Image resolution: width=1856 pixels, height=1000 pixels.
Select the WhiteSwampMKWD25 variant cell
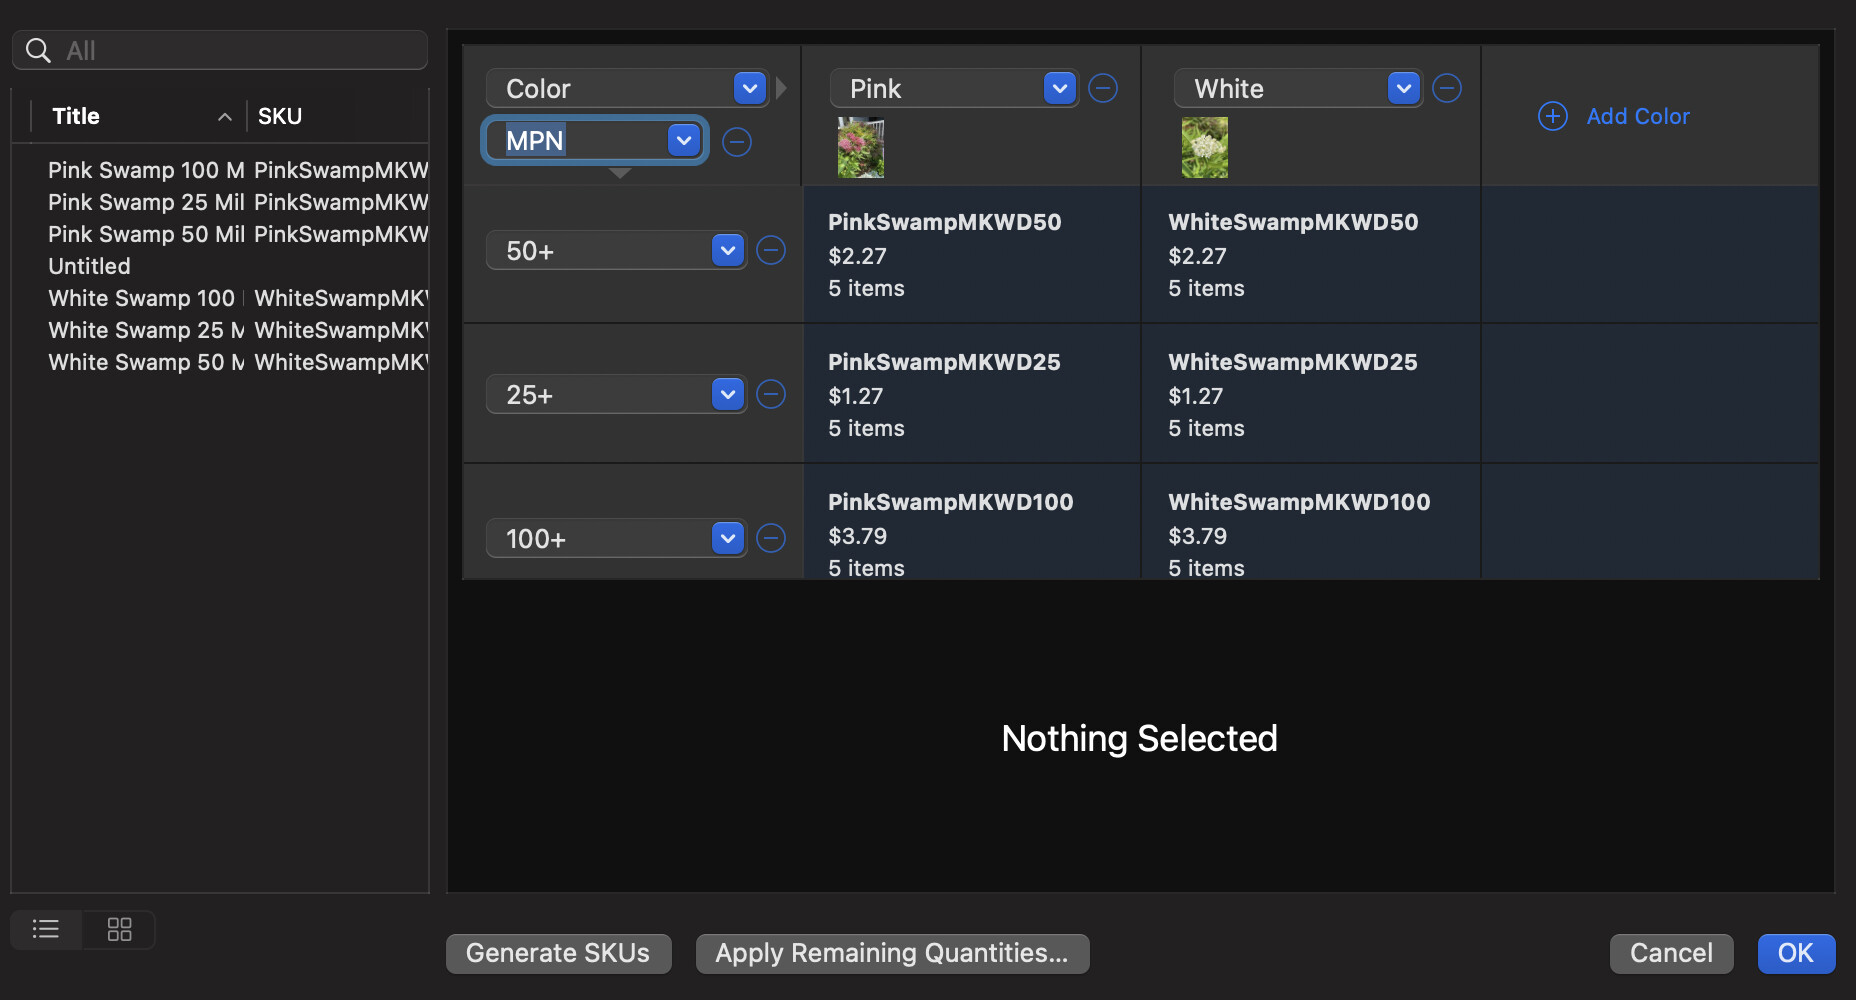[x=1311, y=394]
